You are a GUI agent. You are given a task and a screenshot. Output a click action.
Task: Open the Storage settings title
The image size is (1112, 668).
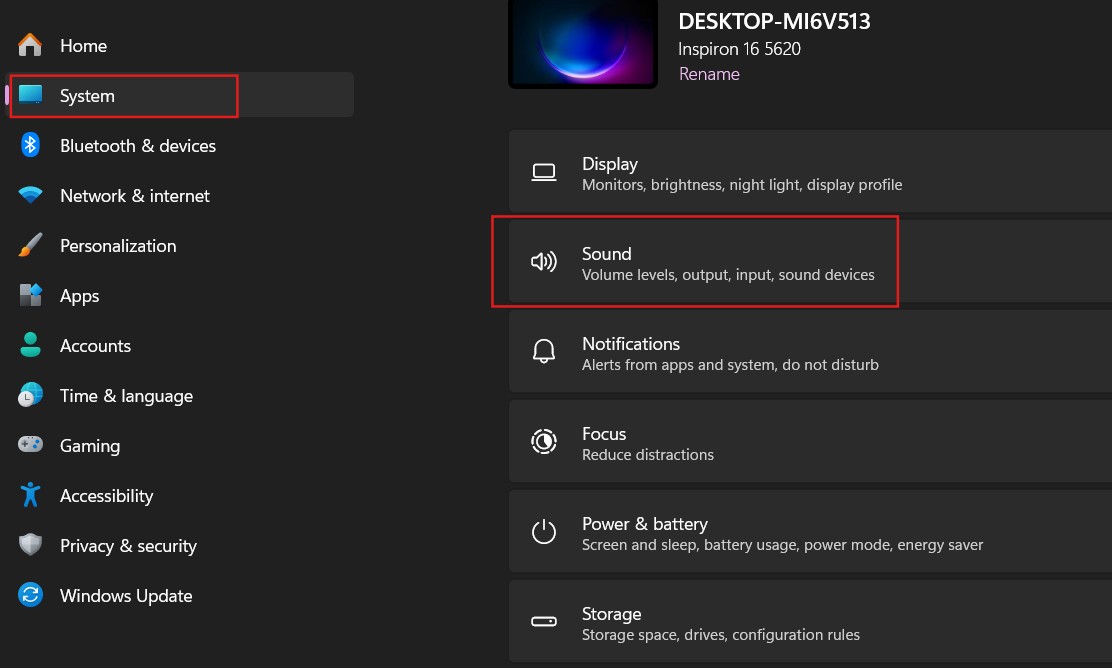[x=611, y=614]
